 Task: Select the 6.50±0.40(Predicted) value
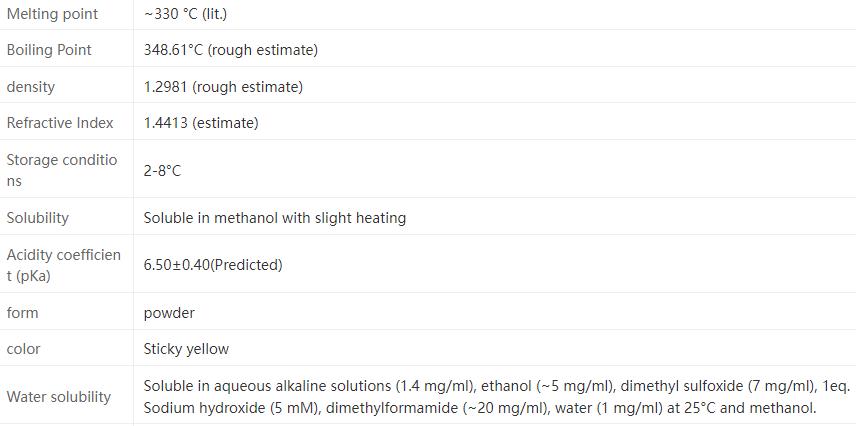click(213, 265)
